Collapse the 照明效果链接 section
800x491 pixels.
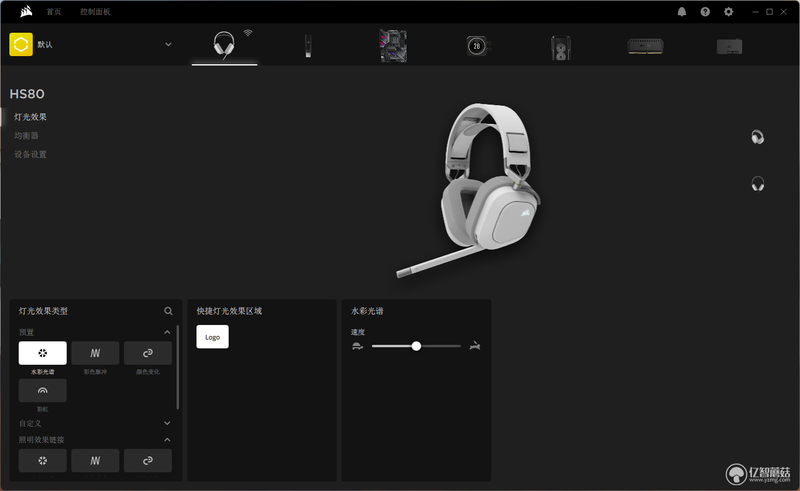pyautogui.click(x=167, y=439)
